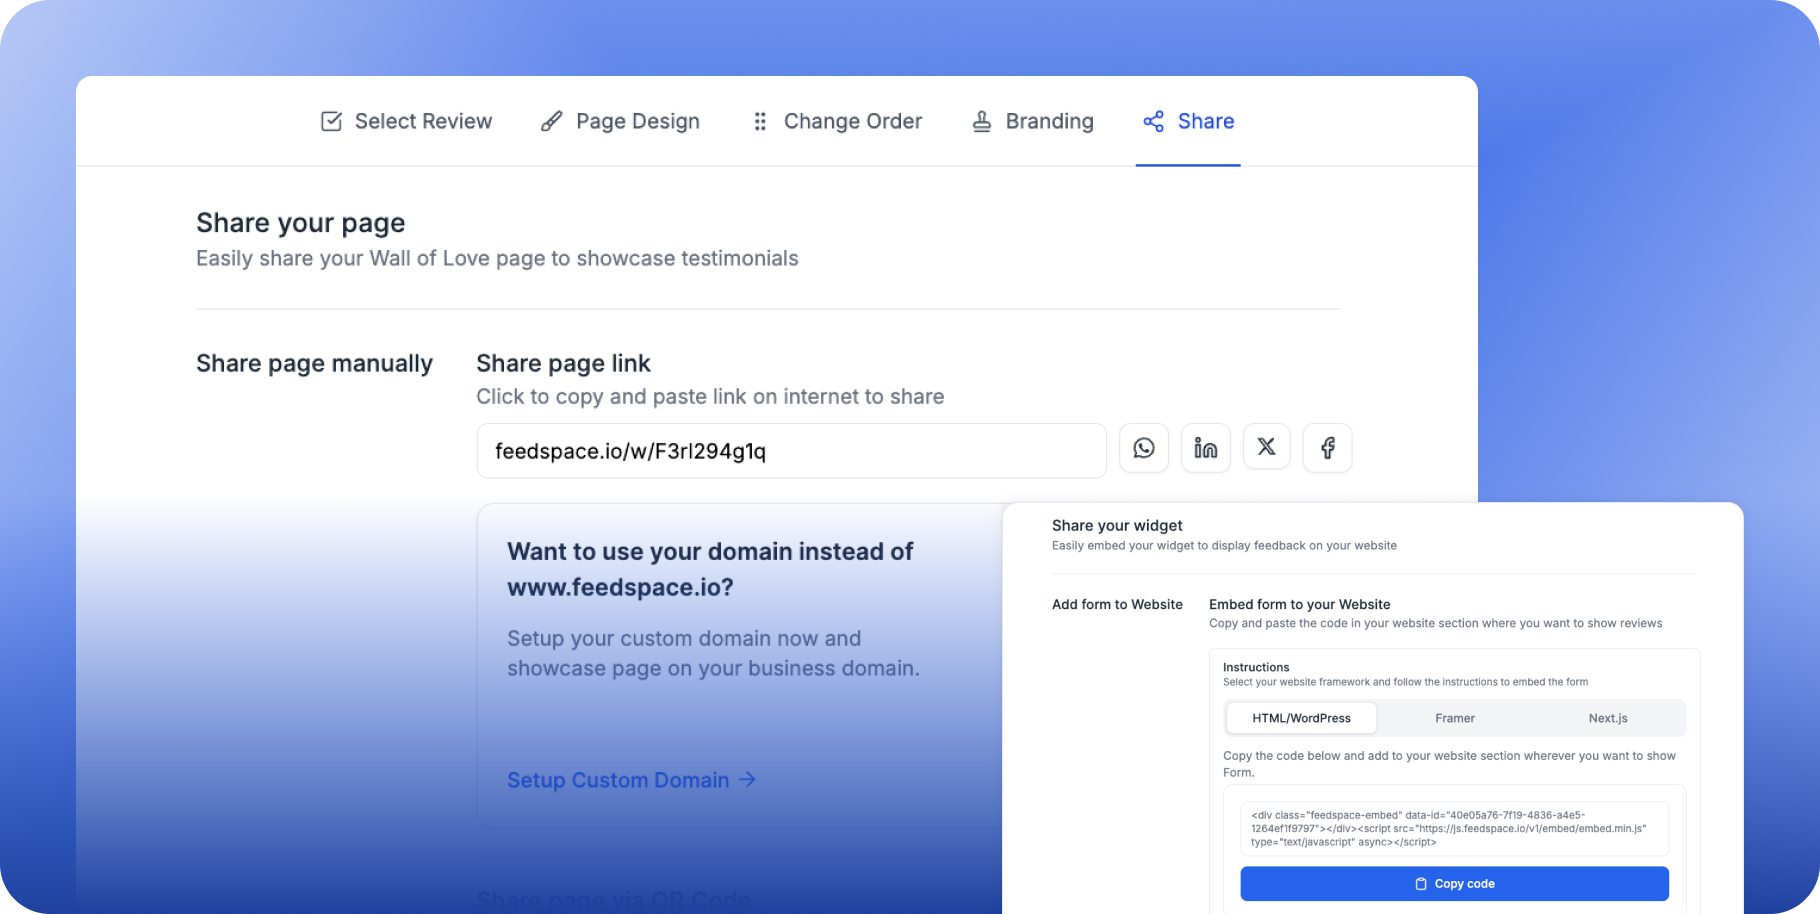Click the Copy code button
Image resolution: width=1820 pixels, height=914 pixels.
1455,884
